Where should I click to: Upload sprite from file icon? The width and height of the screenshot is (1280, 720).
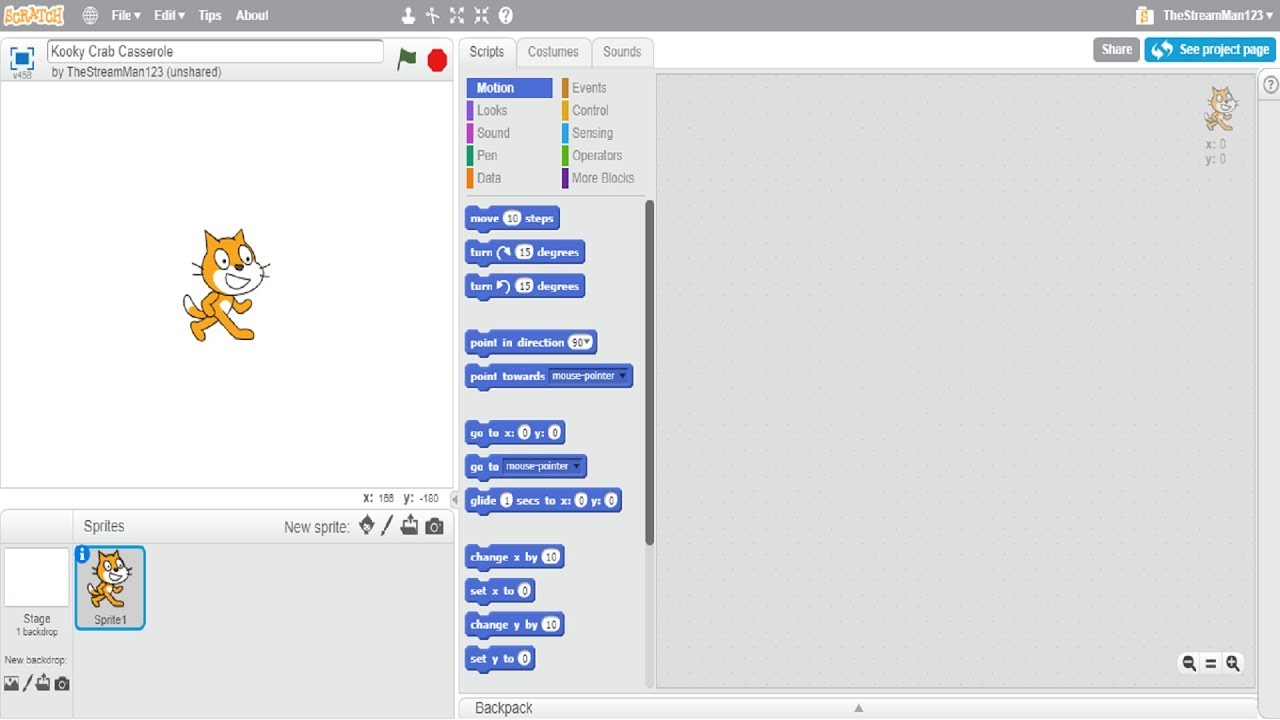(x=409, y=525)
